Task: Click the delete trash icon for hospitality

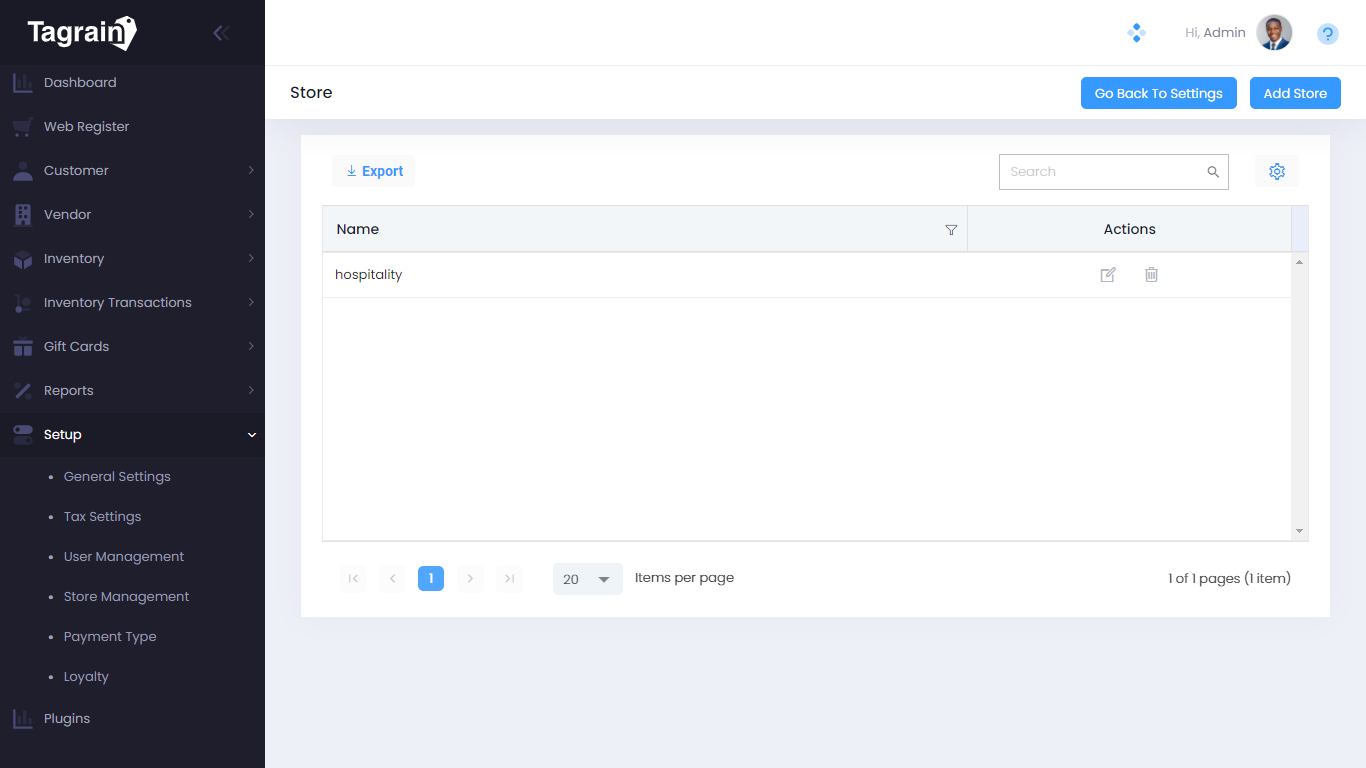Action: pos(1151,275)
